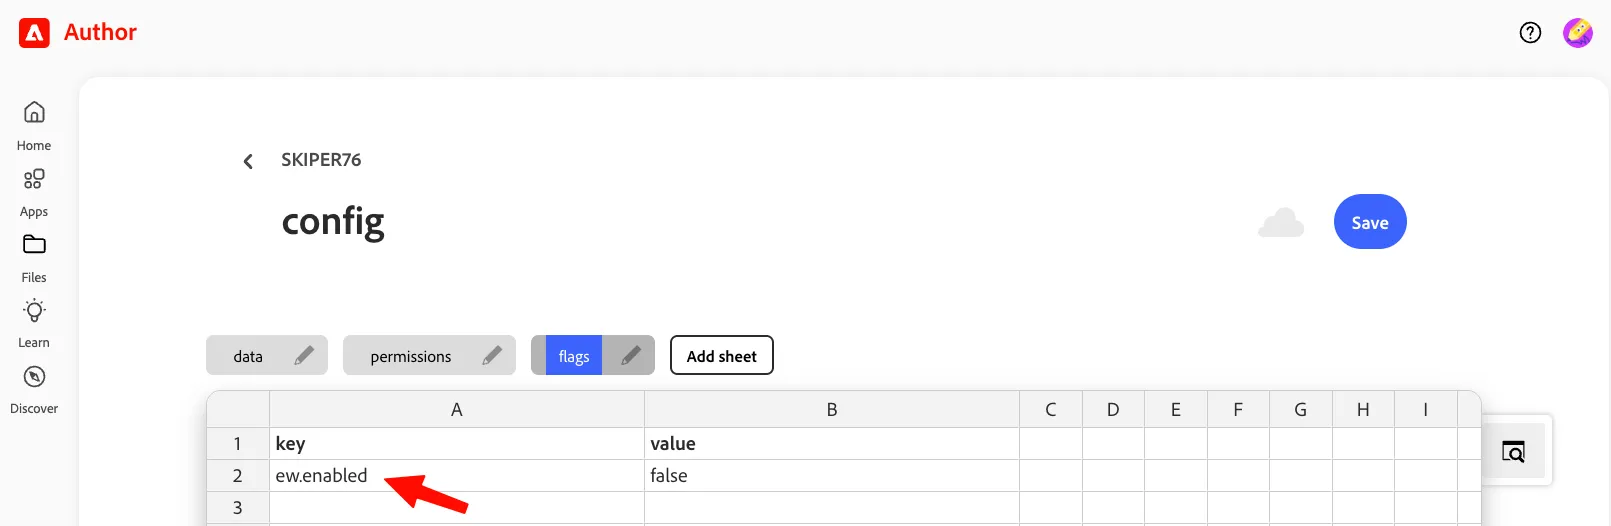Select row 3 header
The width and height of the screenshot is (1611, 526).
coord(238,507)
